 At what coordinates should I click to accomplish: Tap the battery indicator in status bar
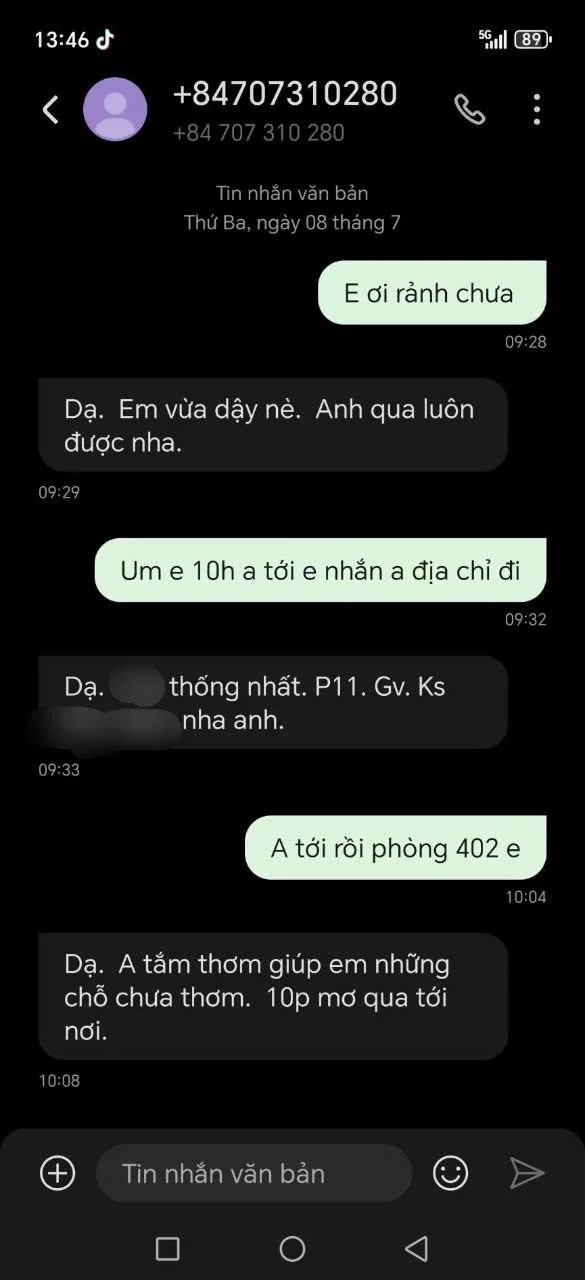click(531, 40)
